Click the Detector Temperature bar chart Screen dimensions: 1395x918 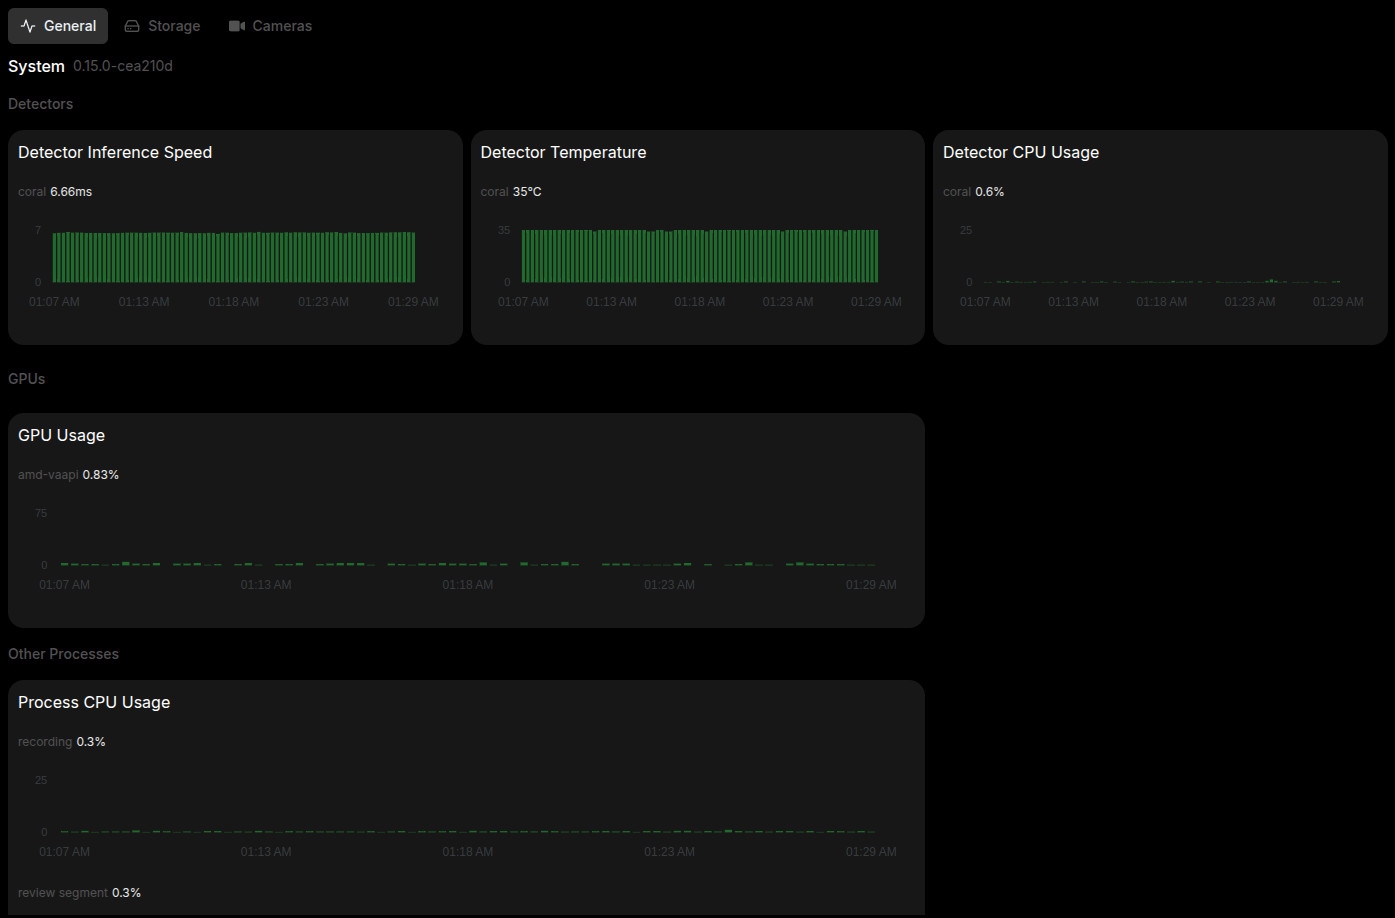pyautogui.click(x=699, y=257)
